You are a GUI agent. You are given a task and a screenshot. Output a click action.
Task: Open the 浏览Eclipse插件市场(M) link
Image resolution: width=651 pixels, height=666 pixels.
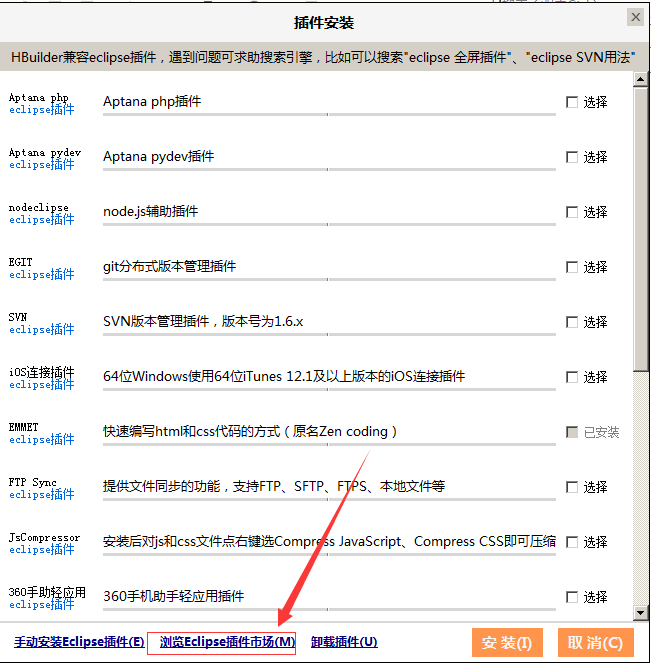pos(227,641)
